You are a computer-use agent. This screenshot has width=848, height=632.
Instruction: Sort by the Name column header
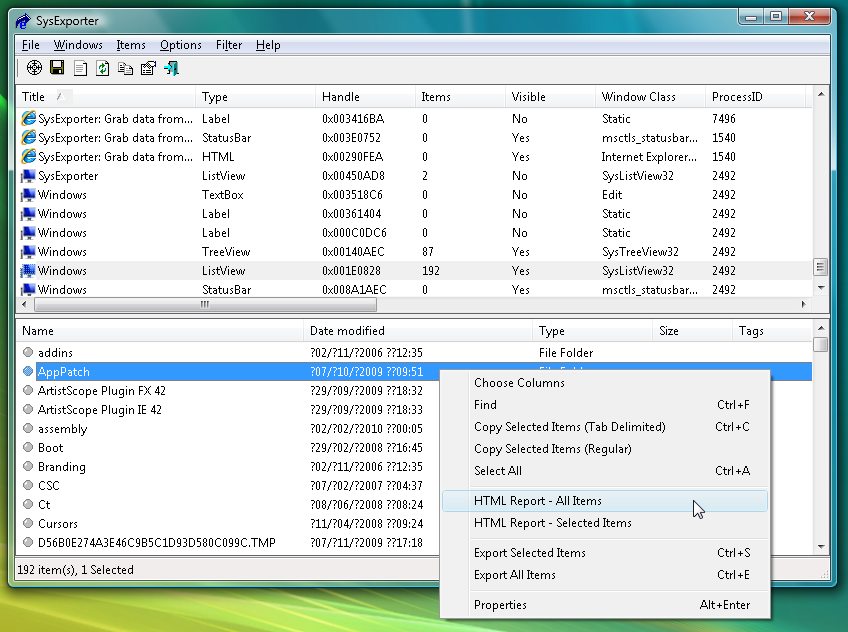(x=160, y=331)
